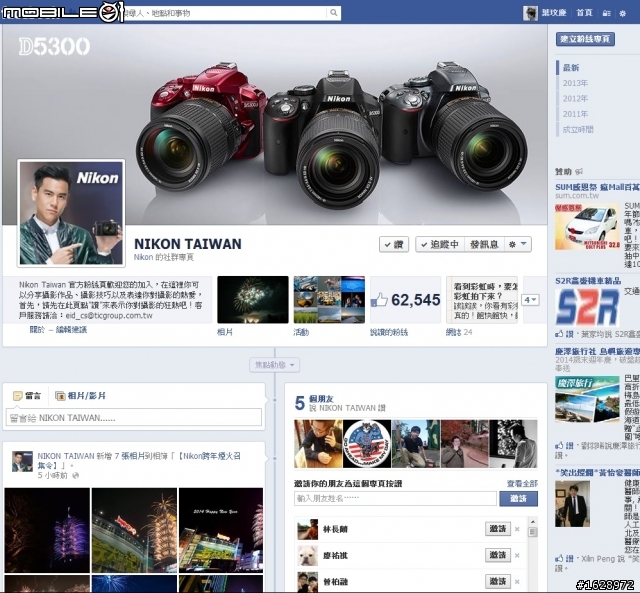Switch to the 相片/影片 composer tab
The image size is (640, 593).
click(81, 396)
